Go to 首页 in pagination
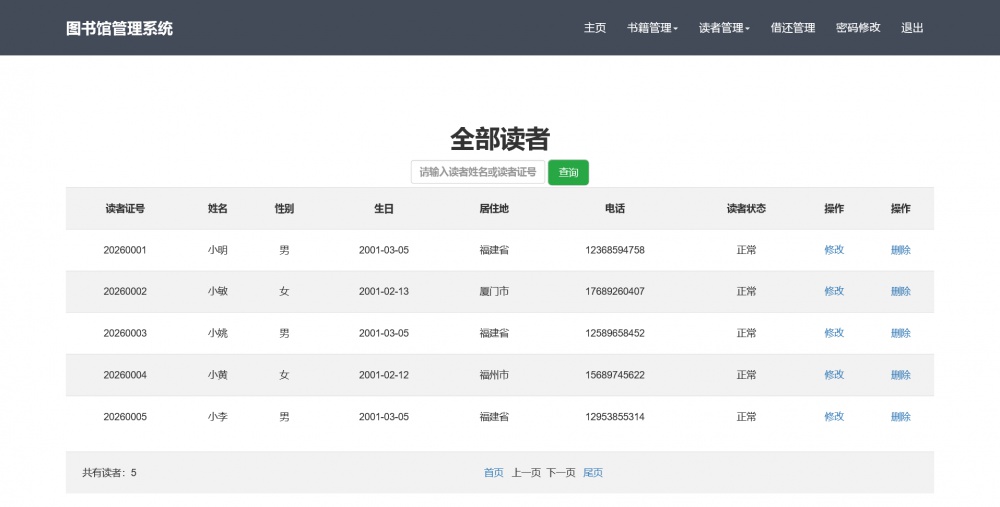Viewport: 1000px width, 507px height. point(493,473)
